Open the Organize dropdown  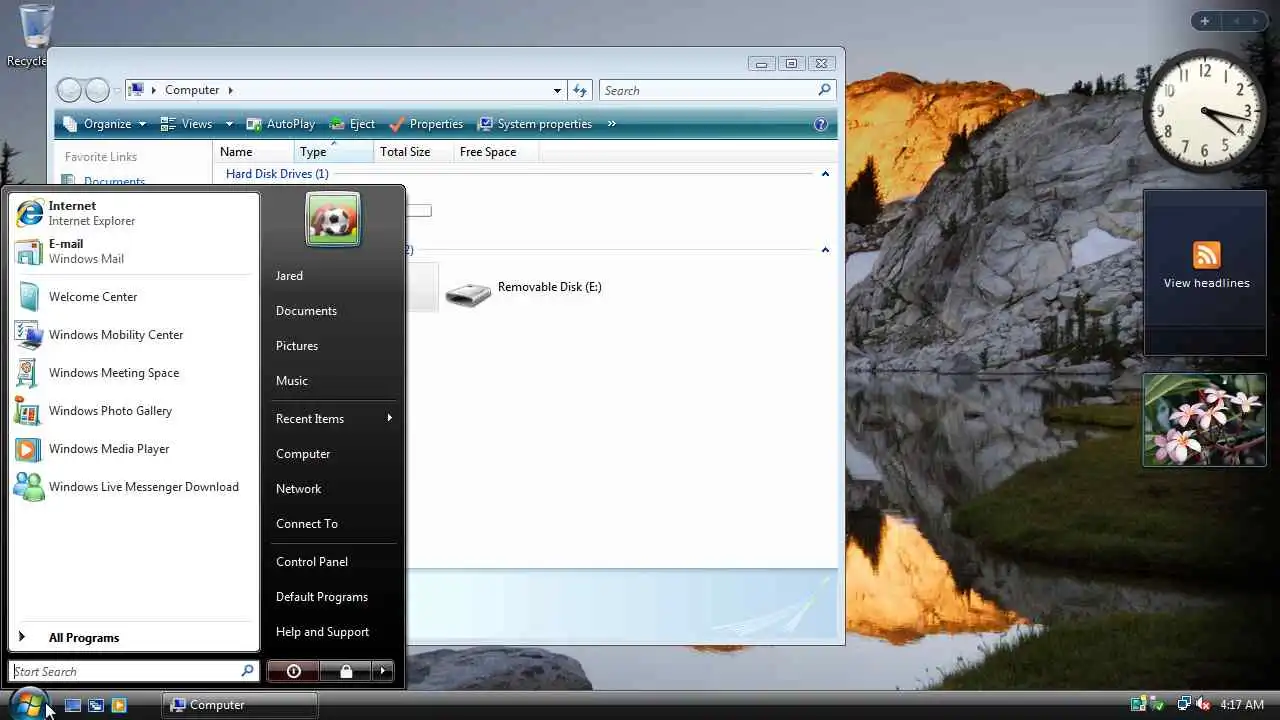click(x=104, y=124)
